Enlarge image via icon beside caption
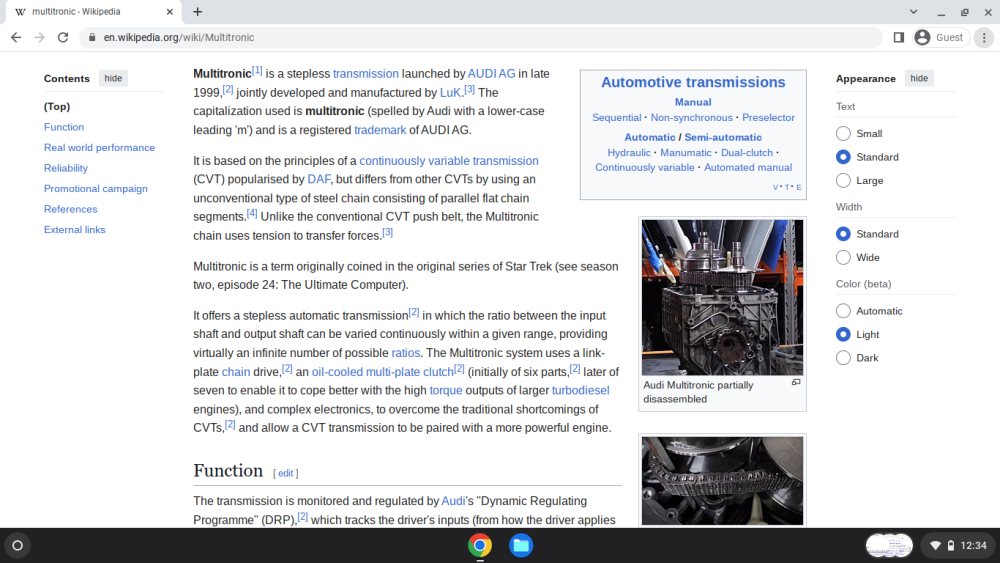 click(x=795, y=383)
